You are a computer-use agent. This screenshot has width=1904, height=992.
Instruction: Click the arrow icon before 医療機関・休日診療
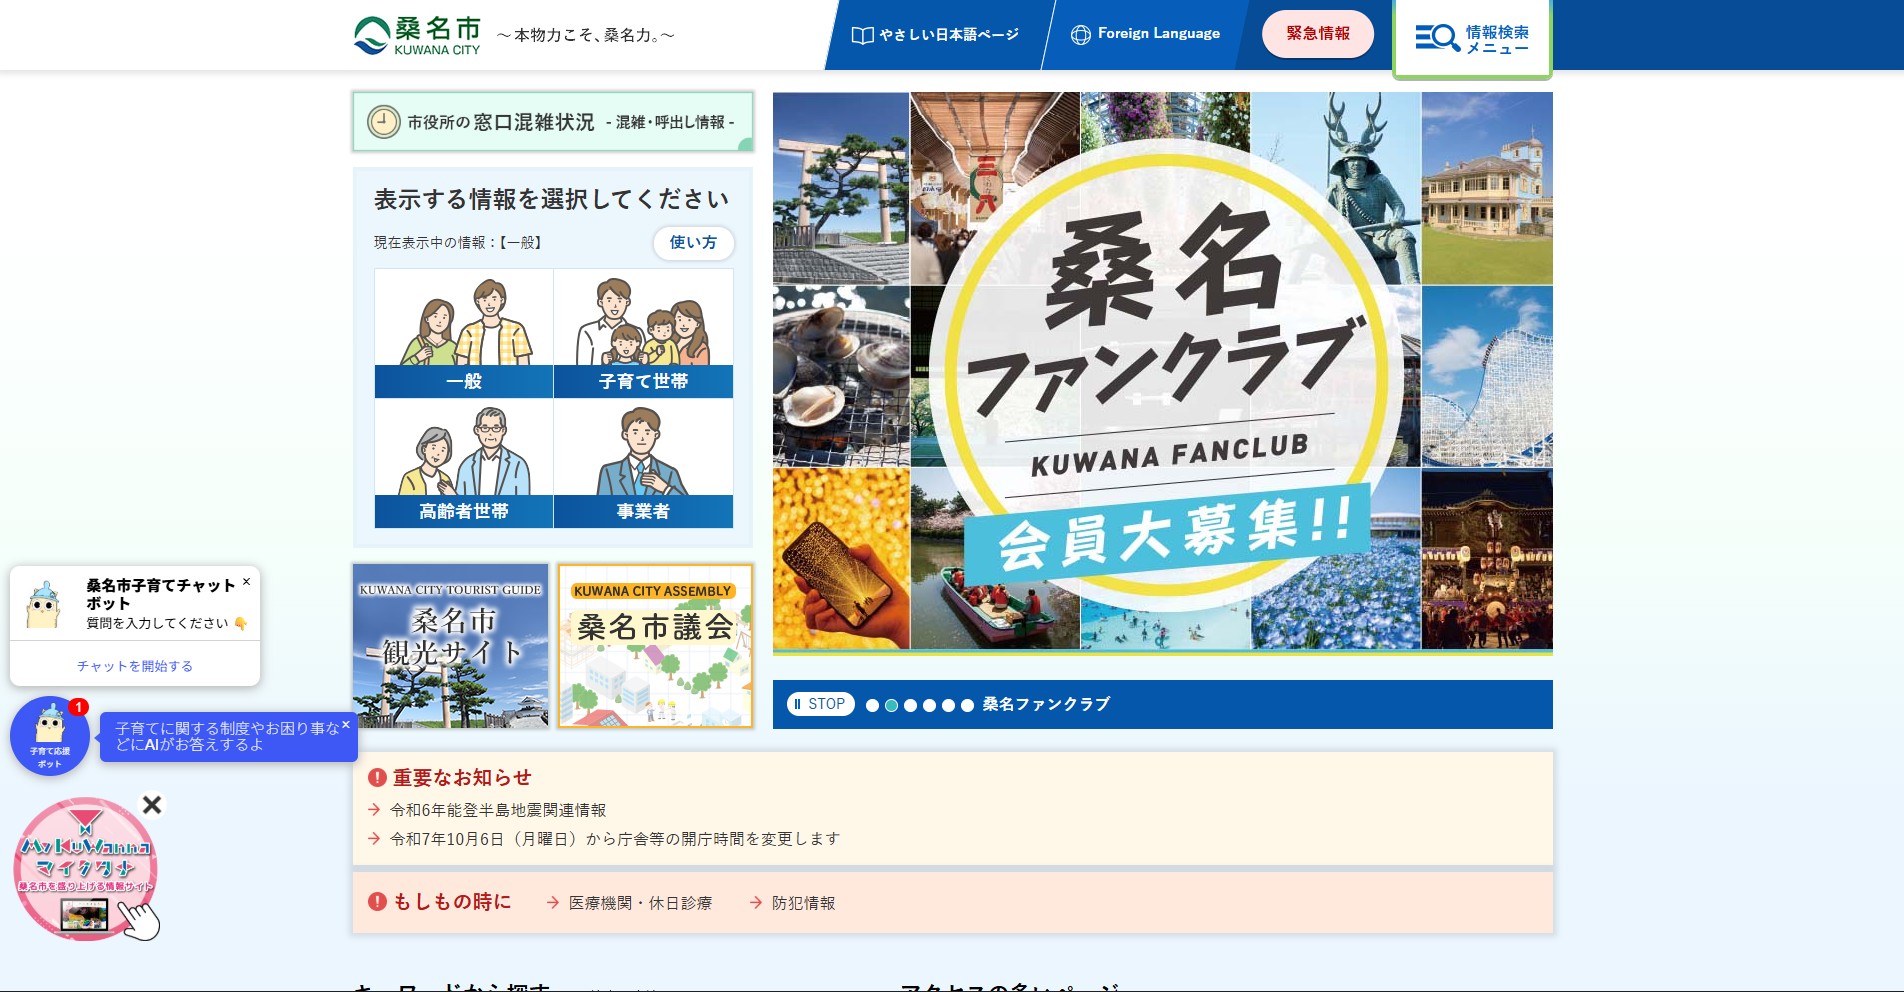pyautogui.click(x=553, y=902)
